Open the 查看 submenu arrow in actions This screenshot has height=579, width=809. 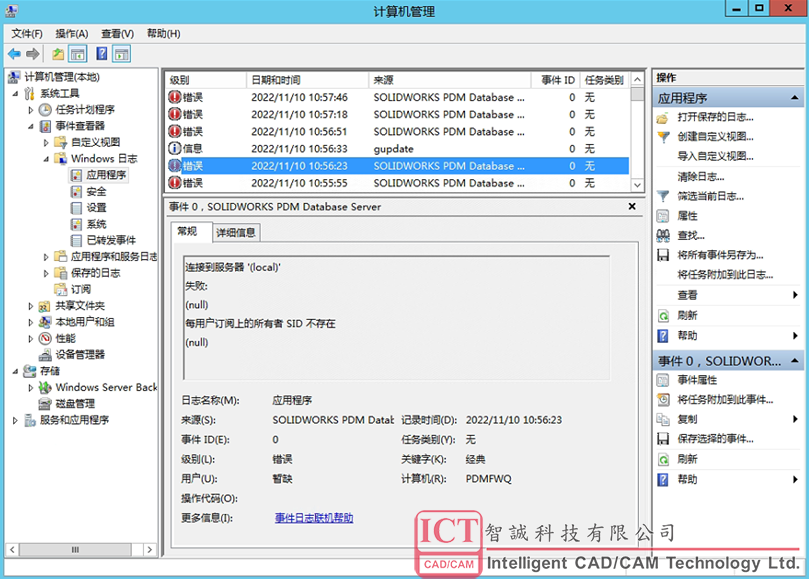(795, 295)
